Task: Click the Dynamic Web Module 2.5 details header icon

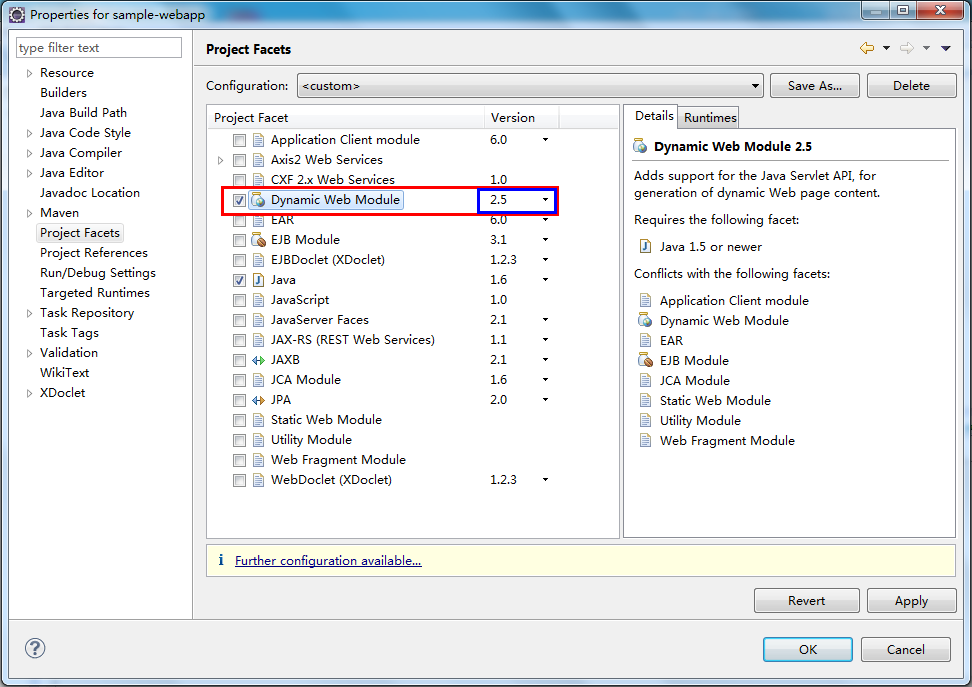Action: (x=640, y=146)
